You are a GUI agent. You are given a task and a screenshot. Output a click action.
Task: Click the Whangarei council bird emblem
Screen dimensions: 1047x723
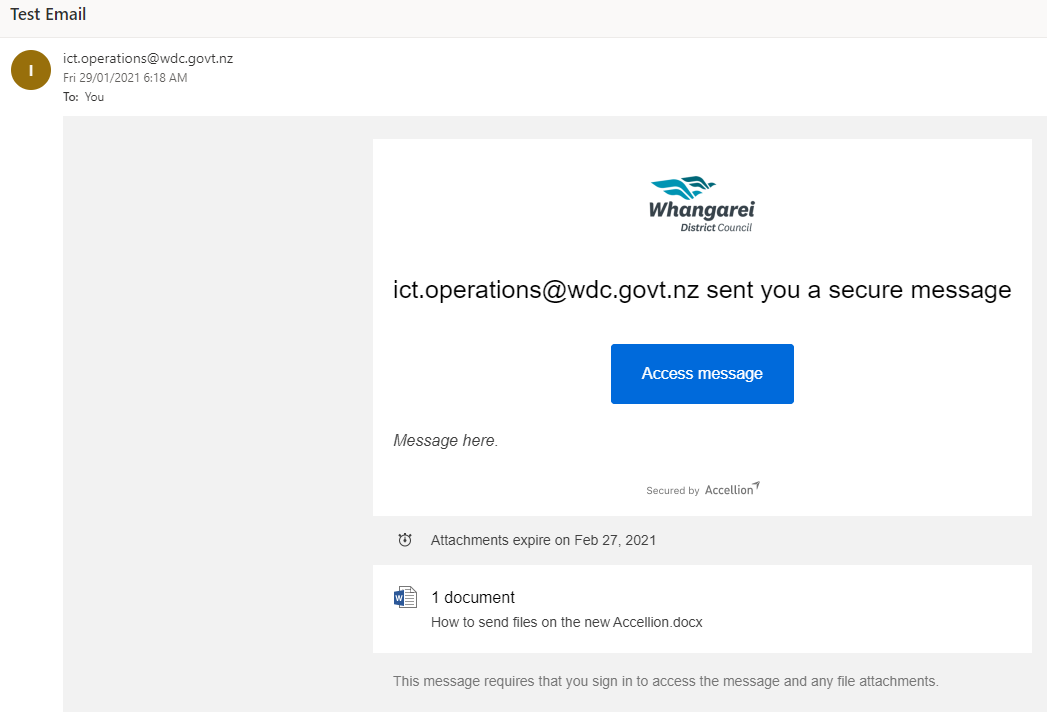[684, 187]
